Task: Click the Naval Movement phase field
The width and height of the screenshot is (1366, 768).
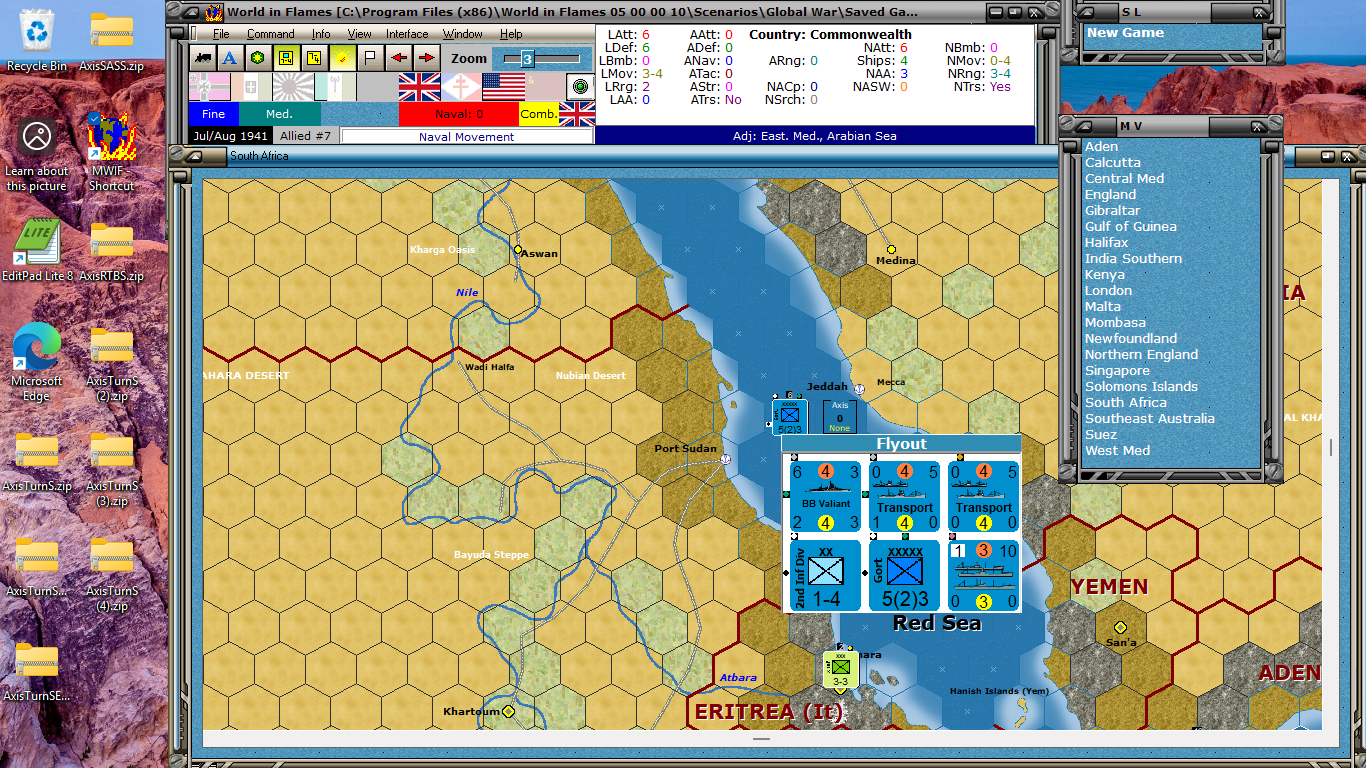Action: [x=466, y=136]
